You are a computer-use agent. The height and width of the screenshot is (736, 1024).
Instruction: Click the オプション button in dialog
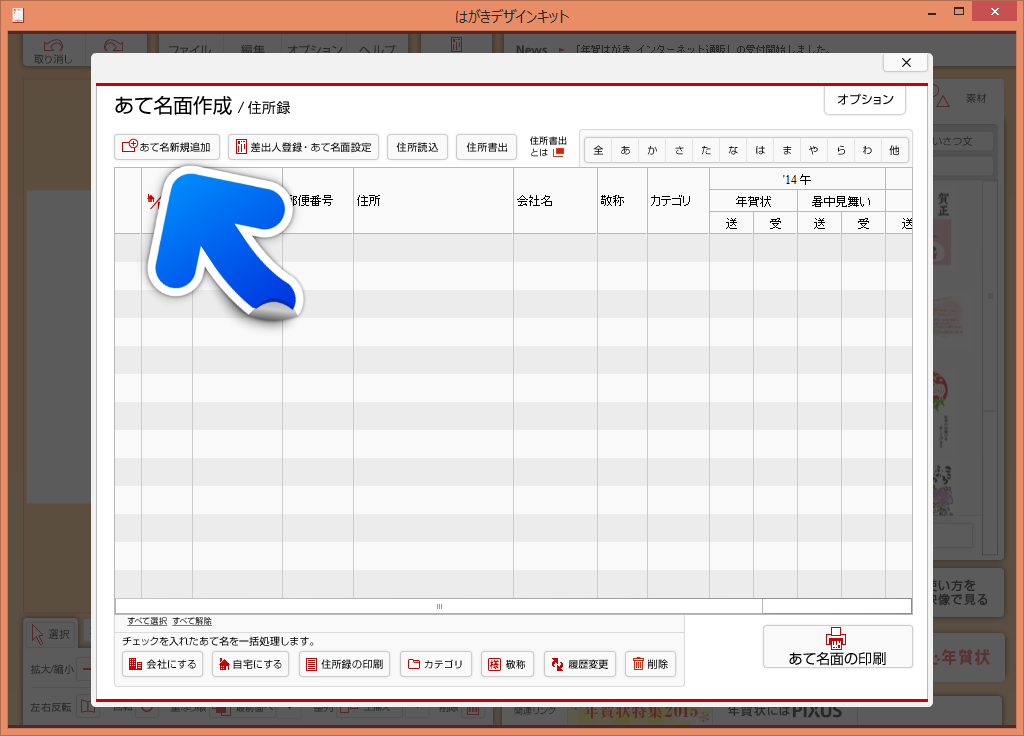click(x=865, y=100)
